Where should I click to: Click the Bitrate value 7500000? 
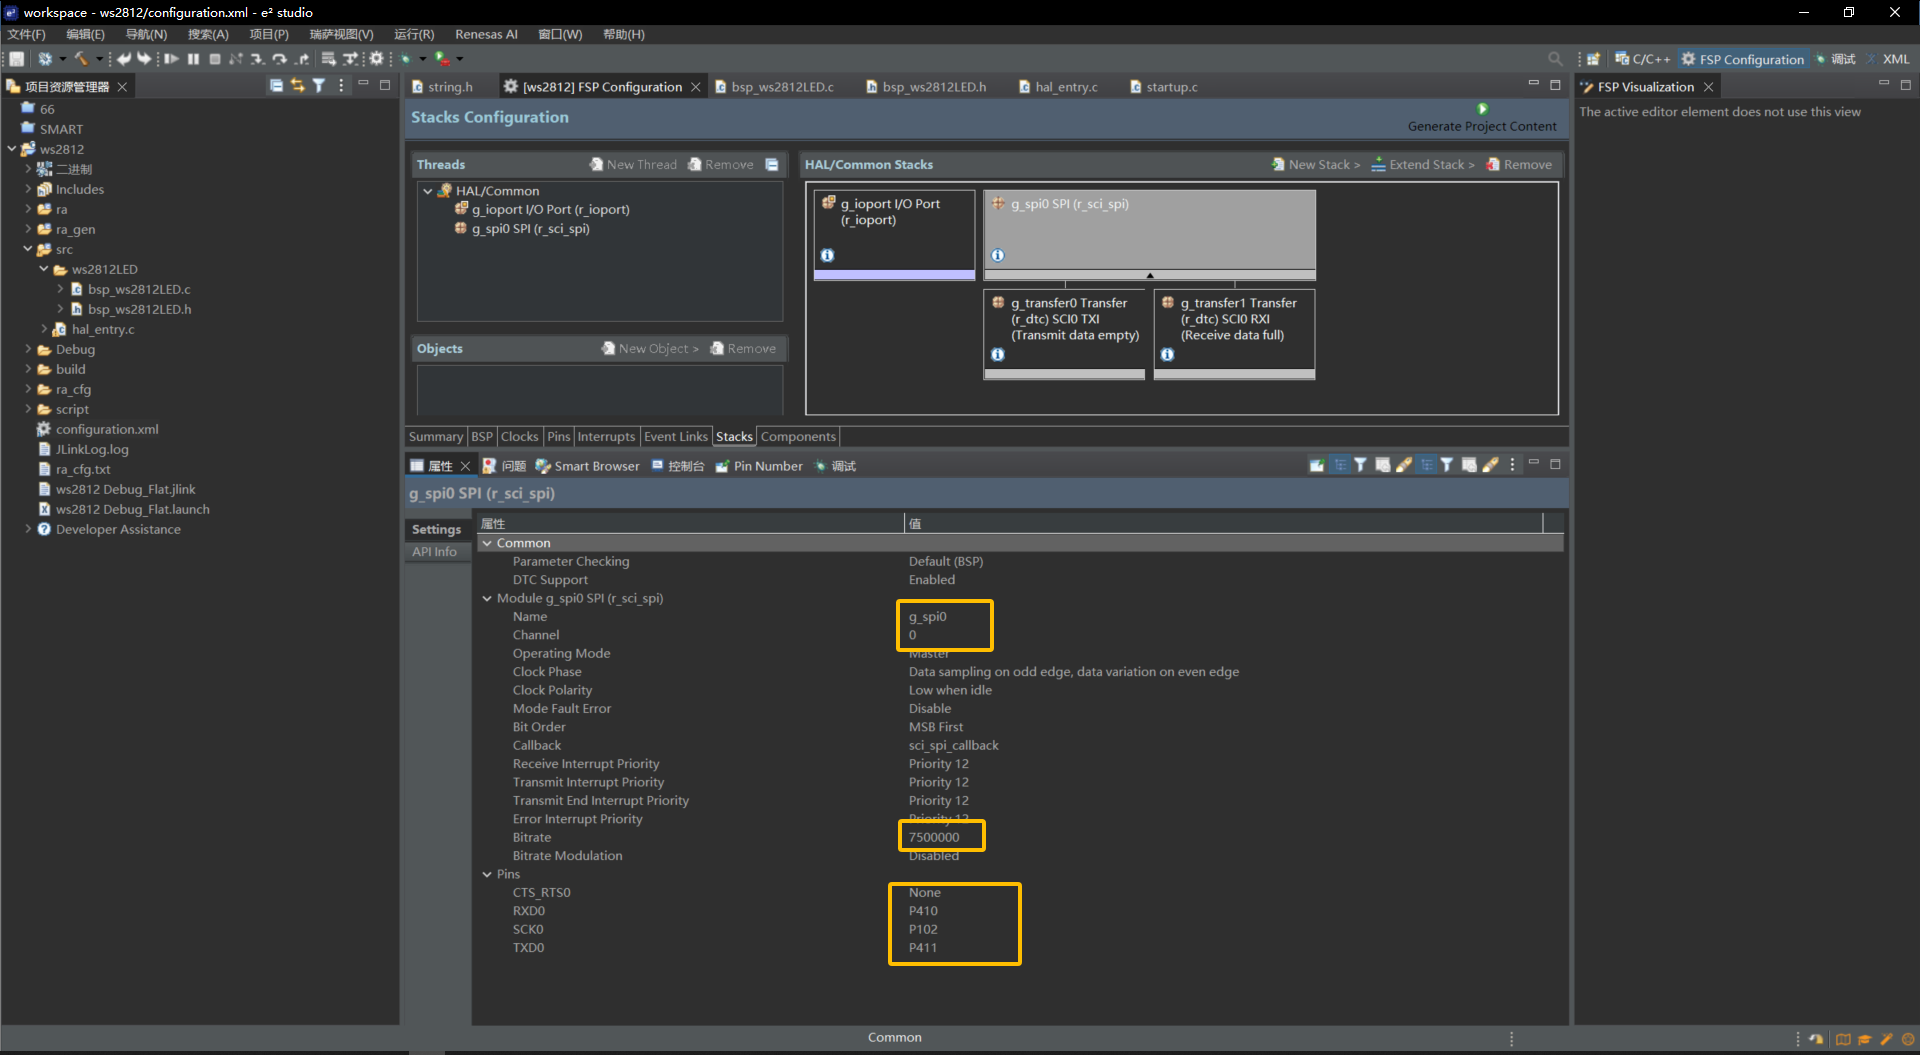coord(933,837)
